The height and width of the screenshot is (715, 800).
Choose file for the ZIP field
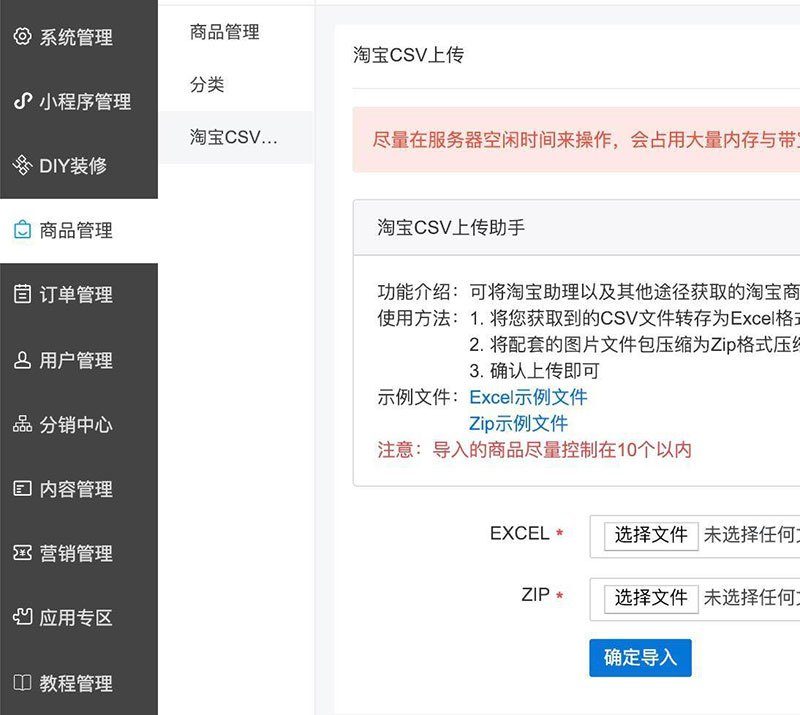[x=651, y=598]
